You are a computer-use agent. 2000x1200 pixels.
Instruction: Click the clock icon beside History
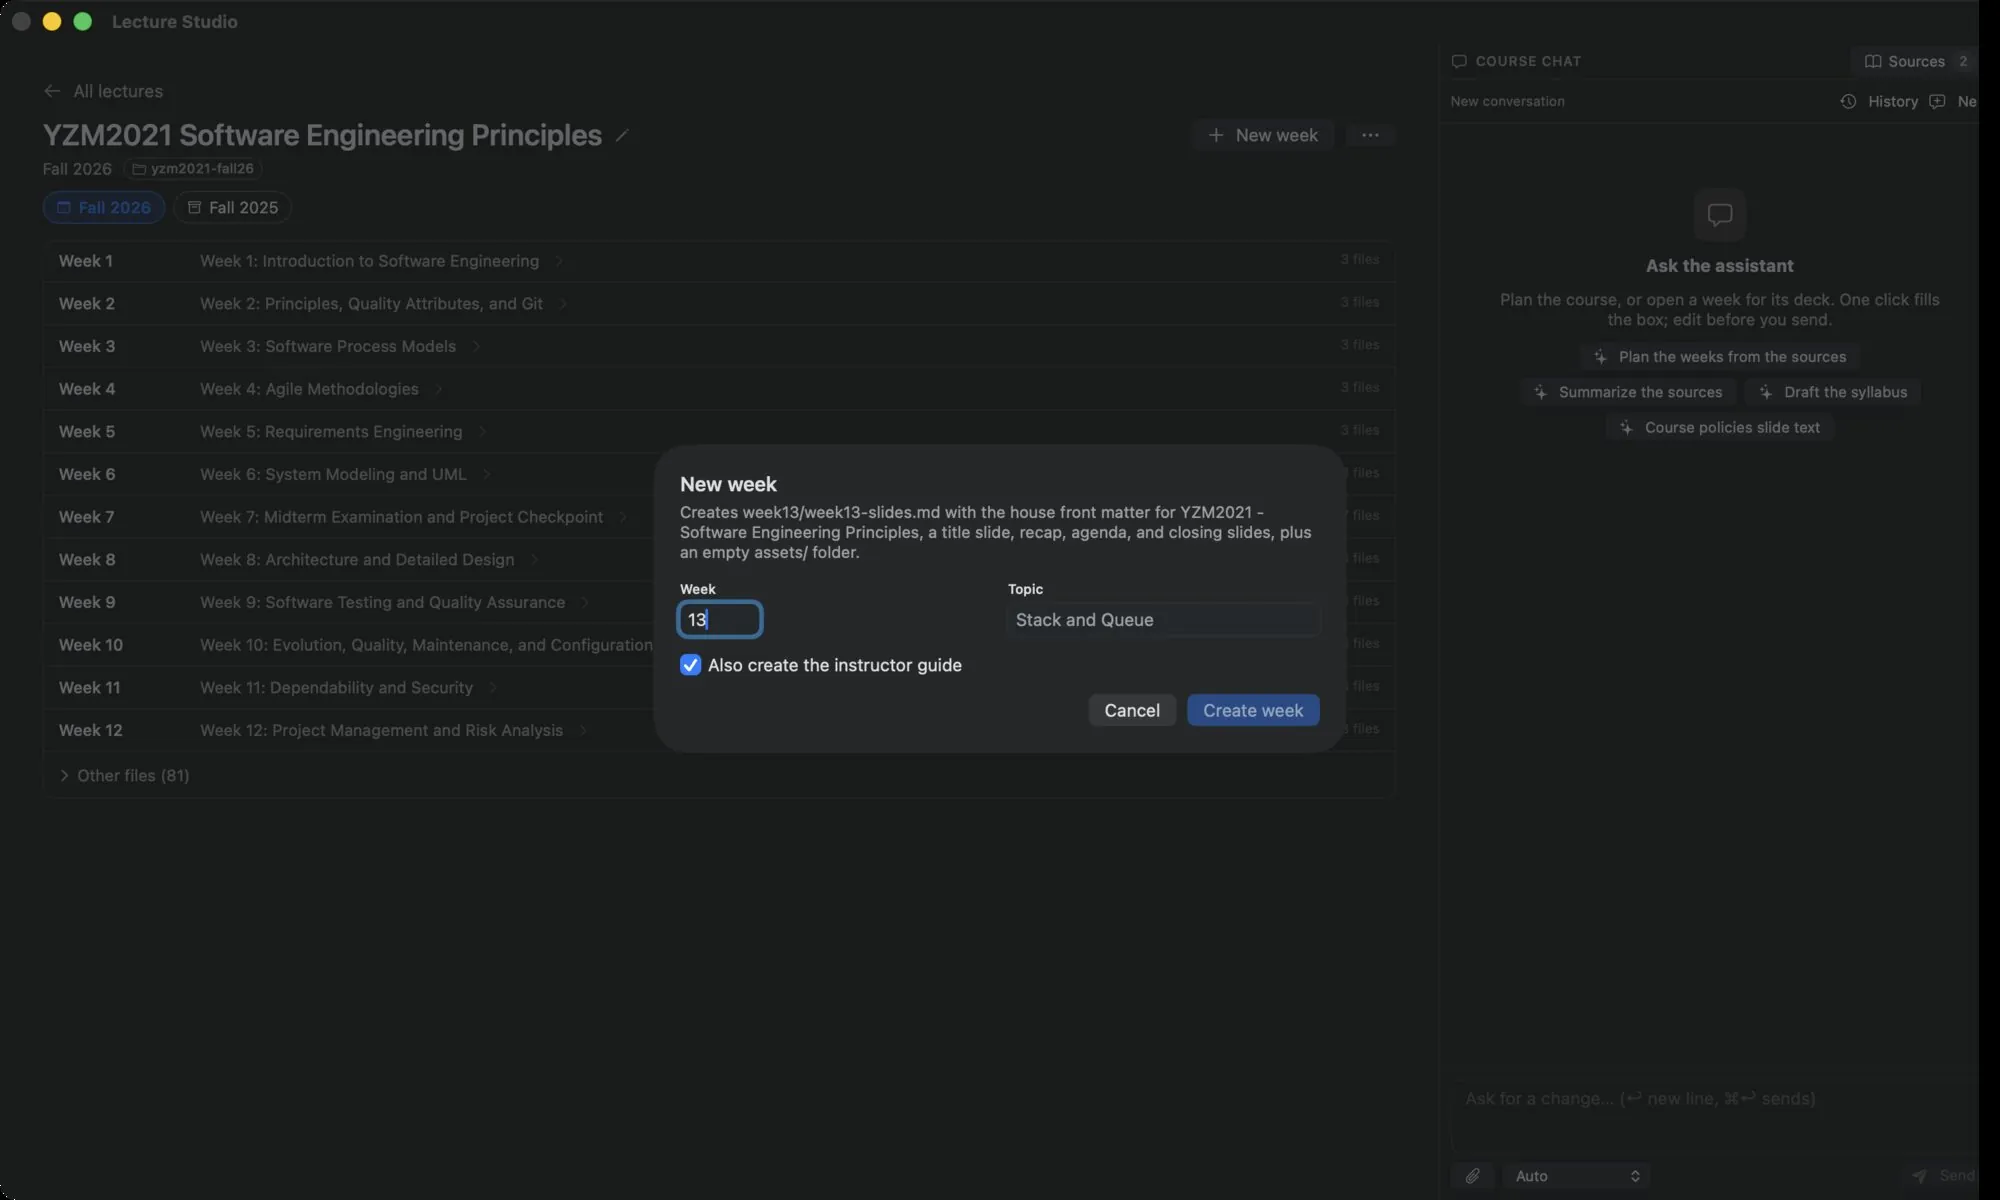point(1848,101)
